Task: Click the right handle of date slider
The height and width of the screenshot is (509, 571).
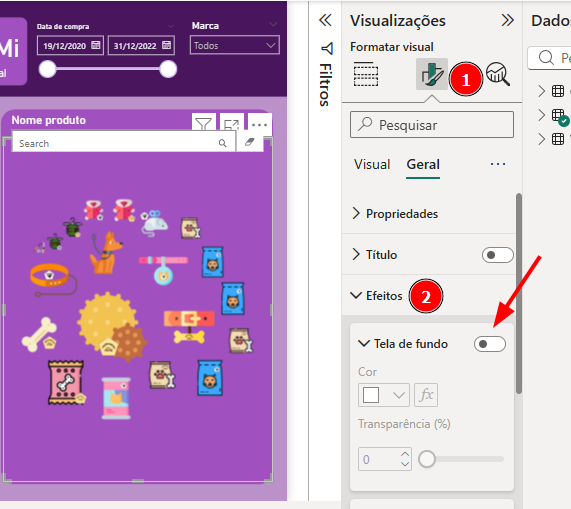Action: (x=168, y=69)
